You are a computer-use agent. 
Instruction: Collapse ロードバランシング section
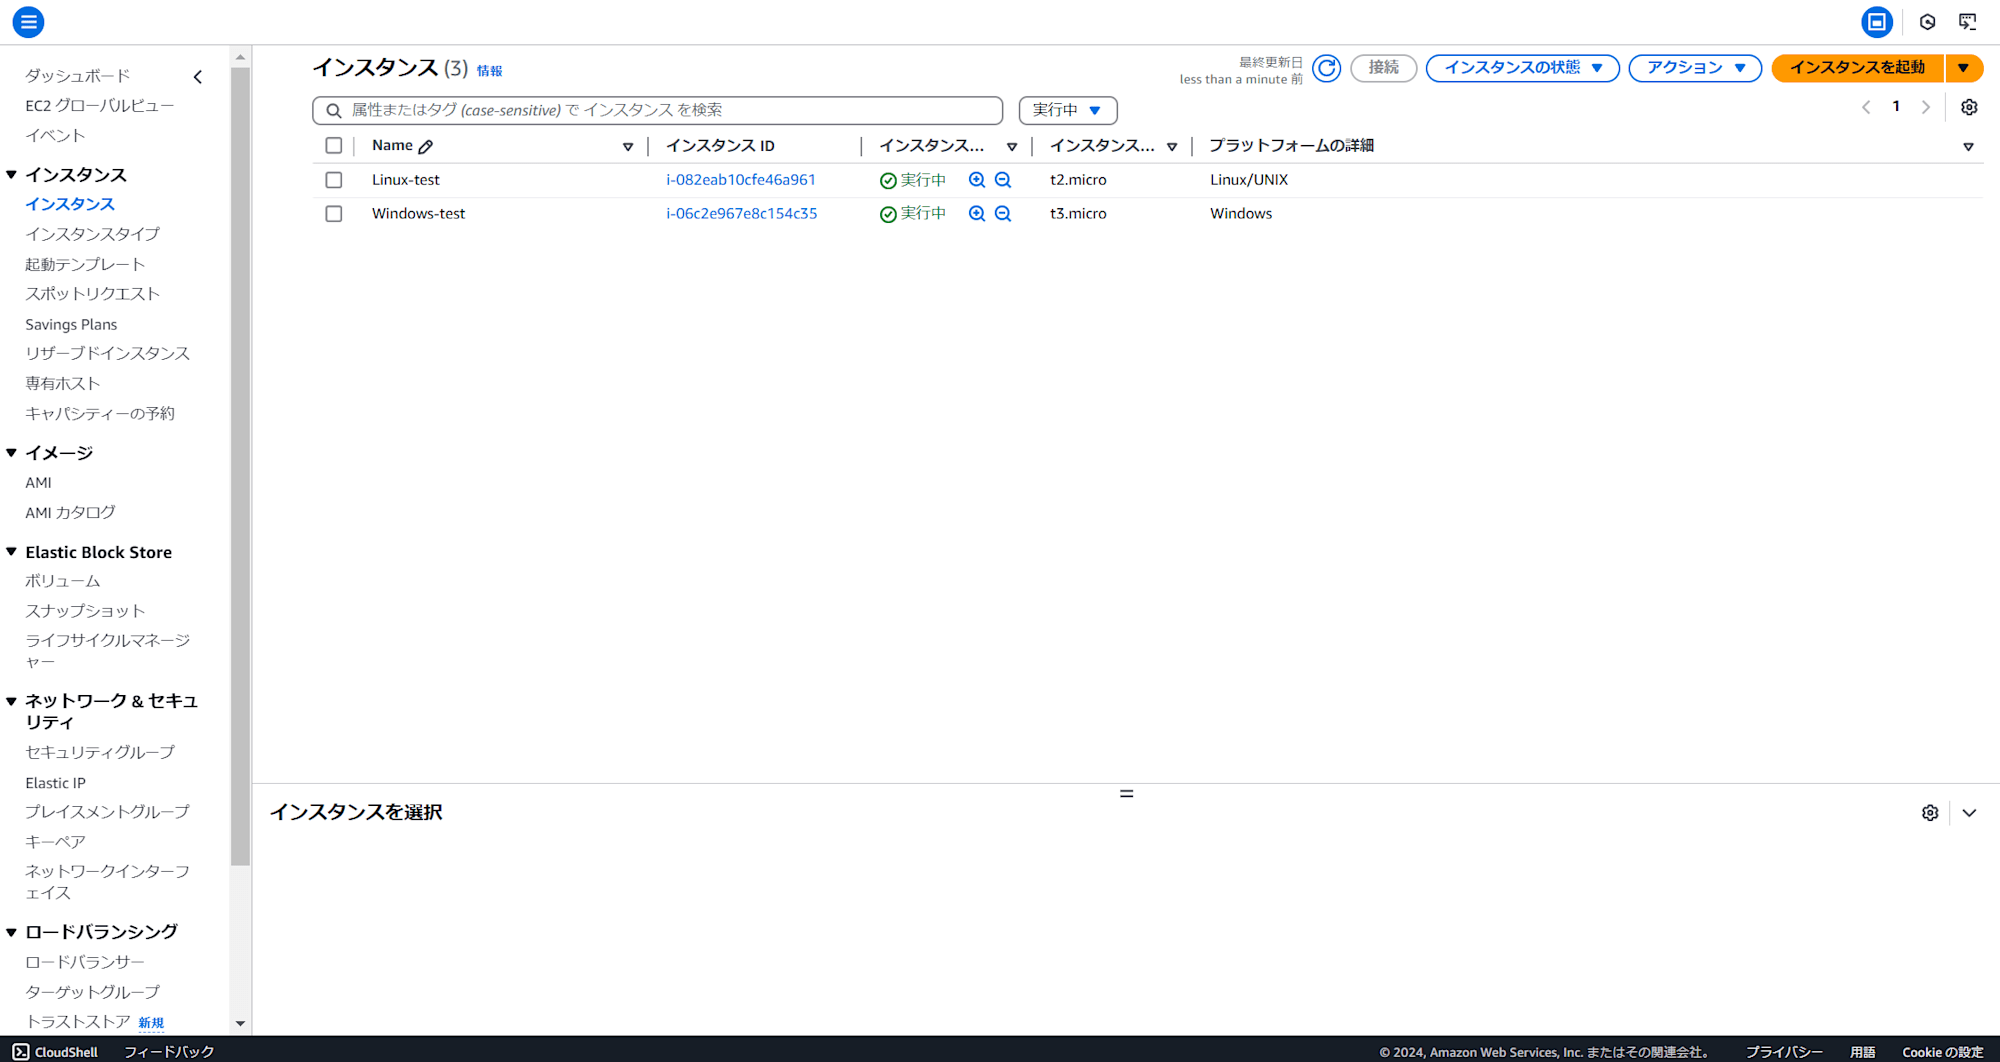(12, 932)
